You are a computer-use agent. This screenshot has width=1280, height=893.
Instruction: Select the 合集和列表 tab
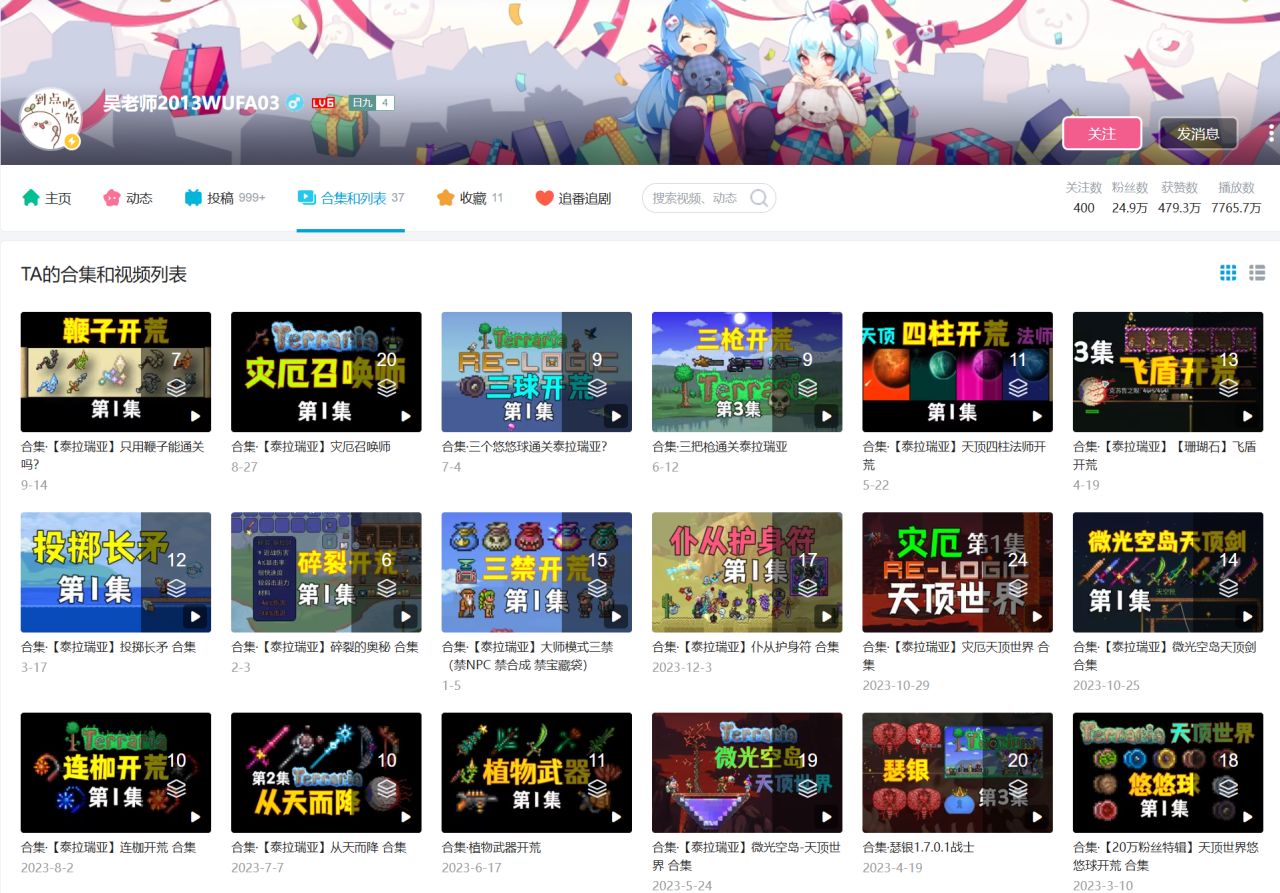[x=350, y=198]
